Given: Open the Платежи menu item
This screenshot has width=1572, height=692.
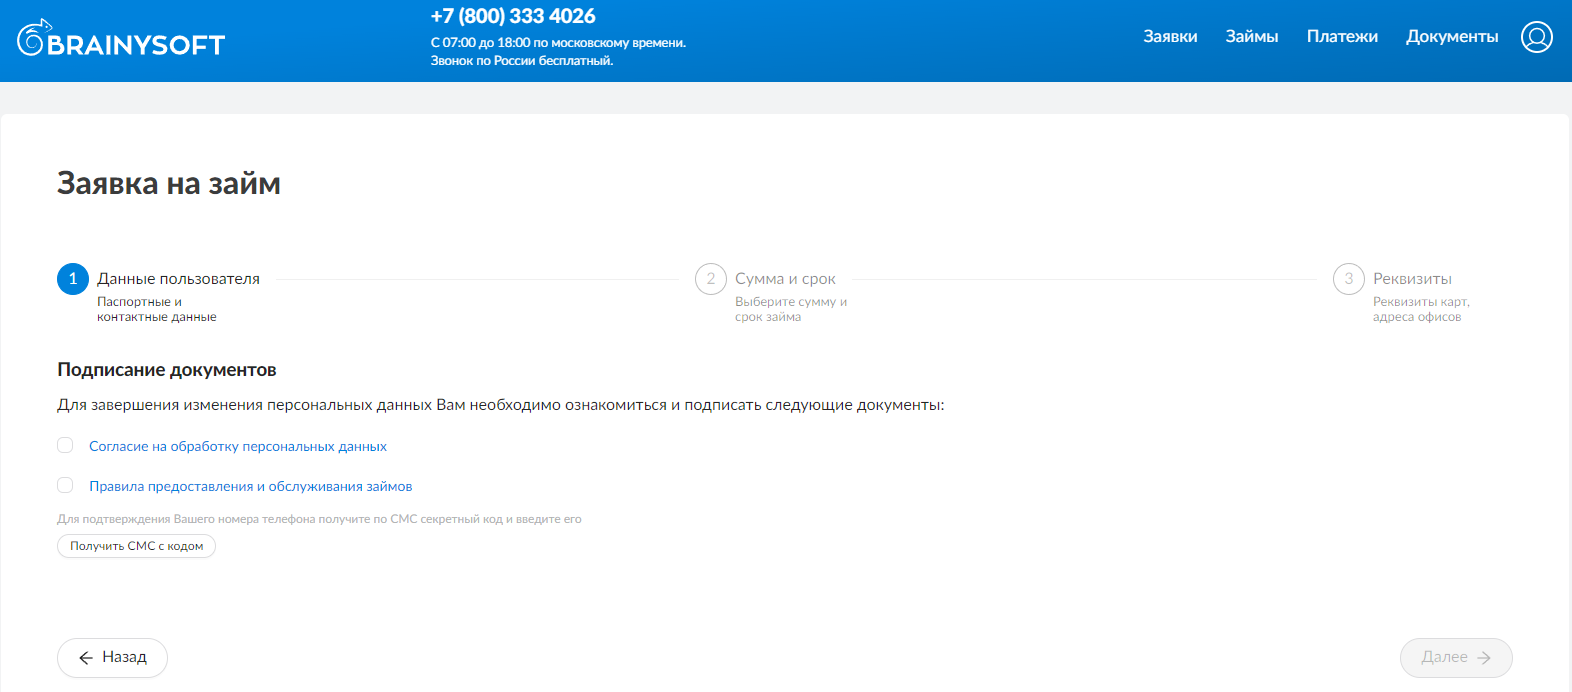Looking at the screenshot, I should pyautogui.click(x=1341, y=37).
